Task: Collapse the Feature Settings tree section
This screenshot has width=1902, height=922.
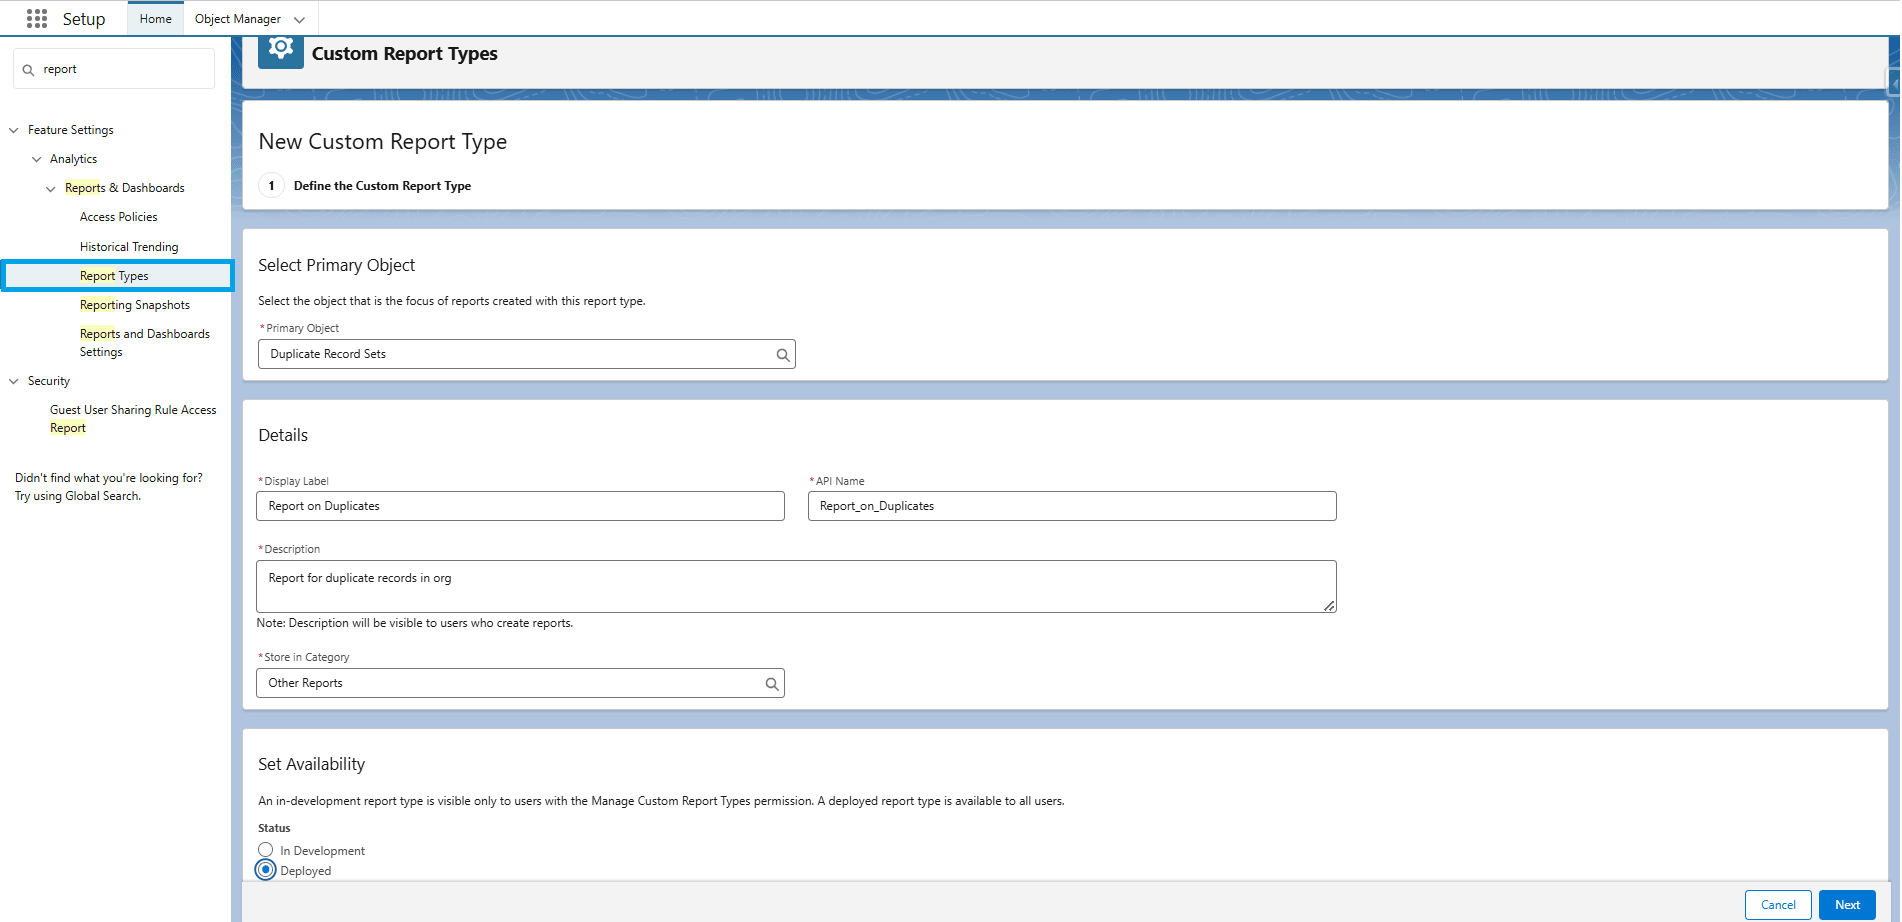Action: coord(14,130)
